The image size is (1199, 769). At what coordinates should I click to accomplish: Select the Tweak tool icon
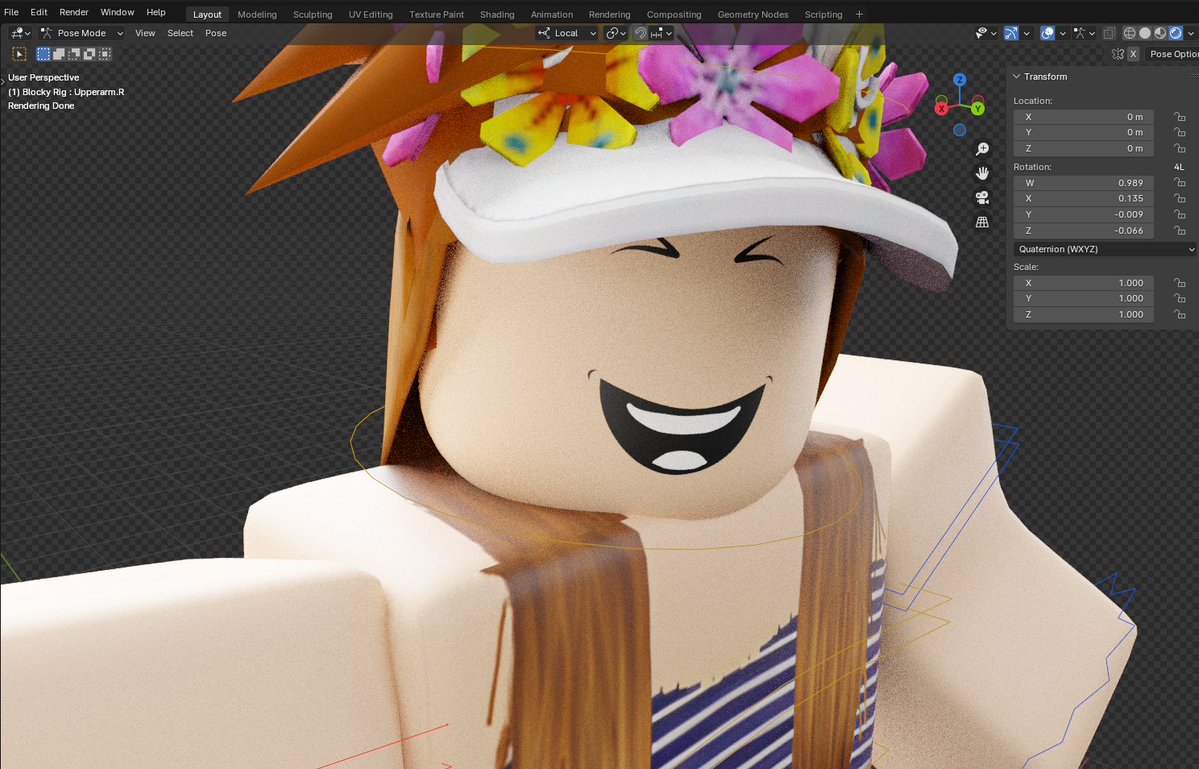click(19, 54)
